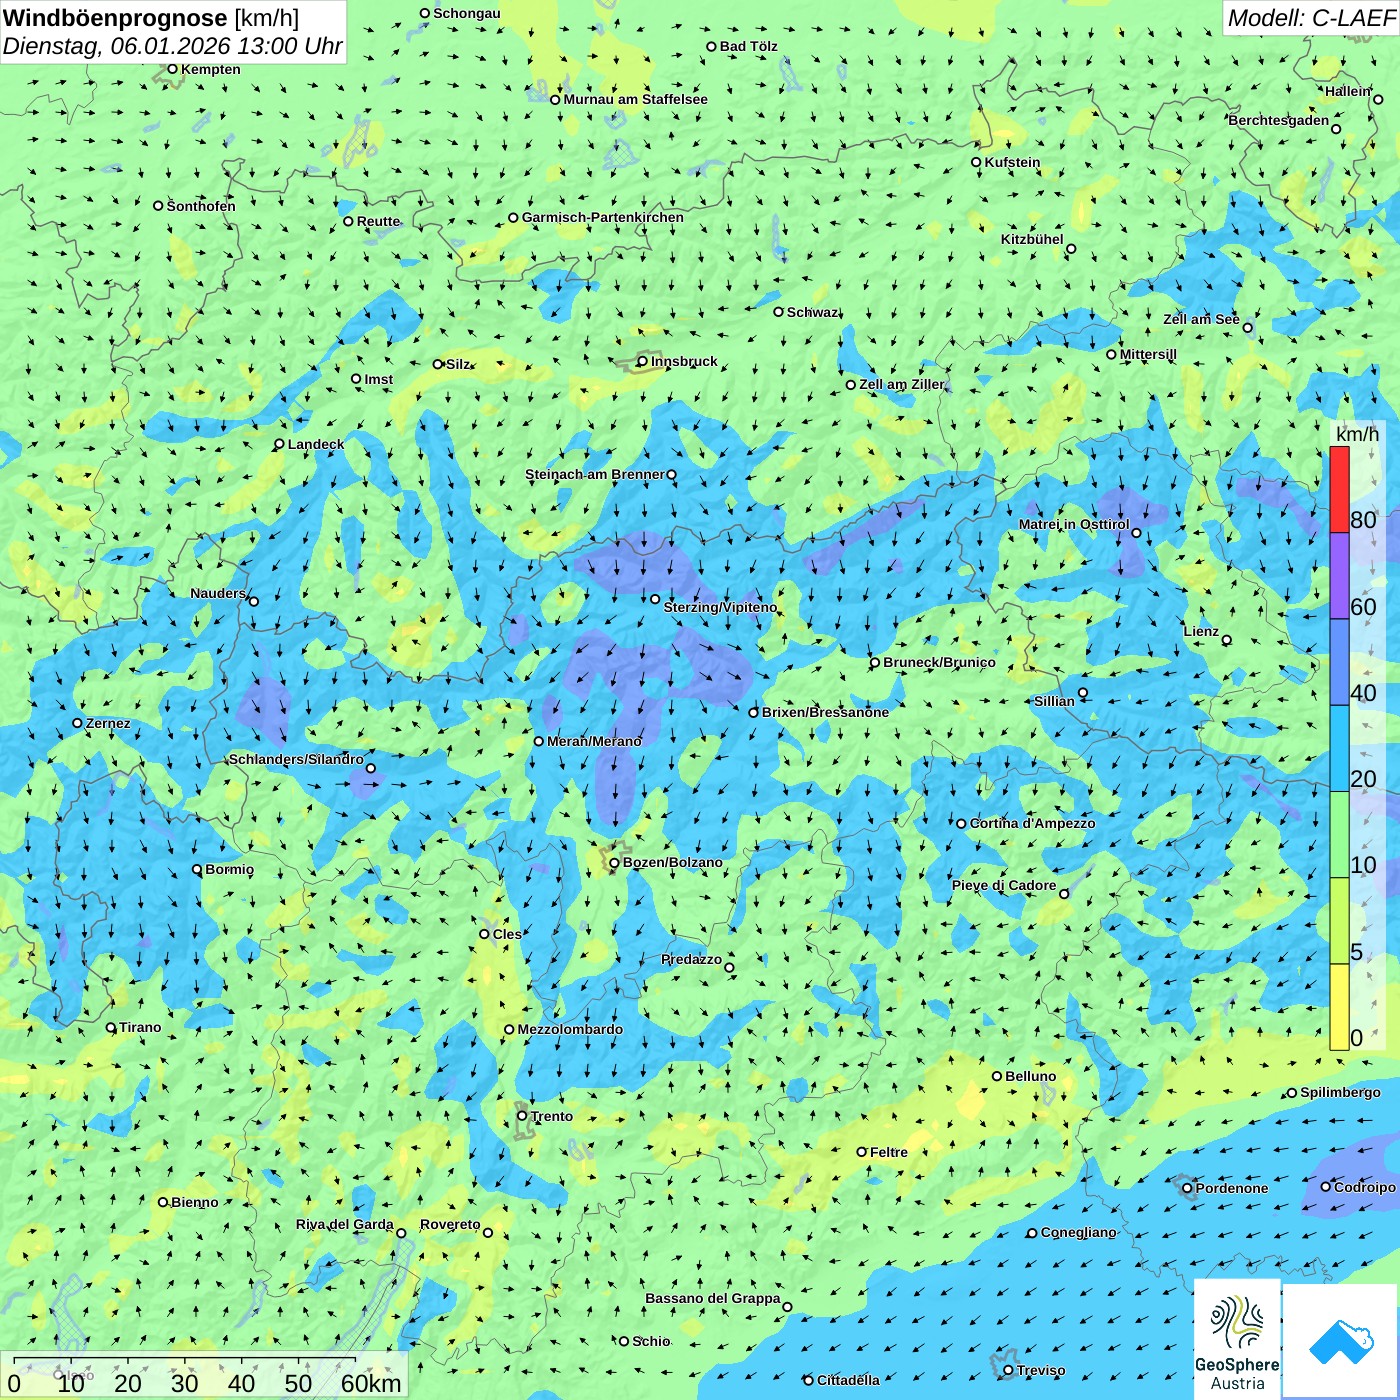Click the Reutte label

(x=379, y=221)
